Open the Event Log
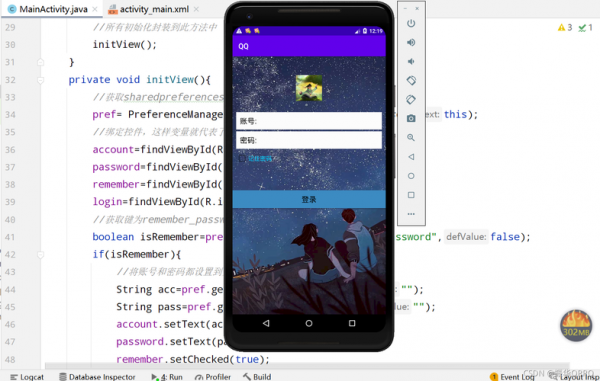600x381 pixels. (x=512, y=377)
